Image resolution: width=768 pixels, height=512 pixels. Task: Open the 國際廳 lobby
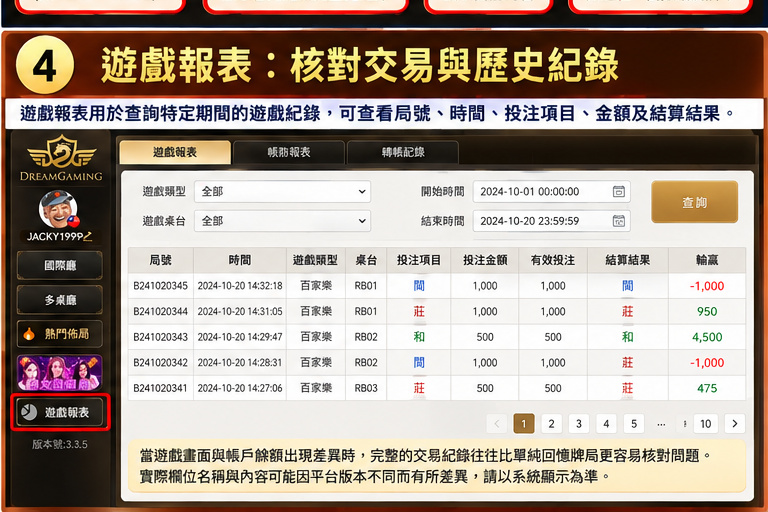coord(60,266)
